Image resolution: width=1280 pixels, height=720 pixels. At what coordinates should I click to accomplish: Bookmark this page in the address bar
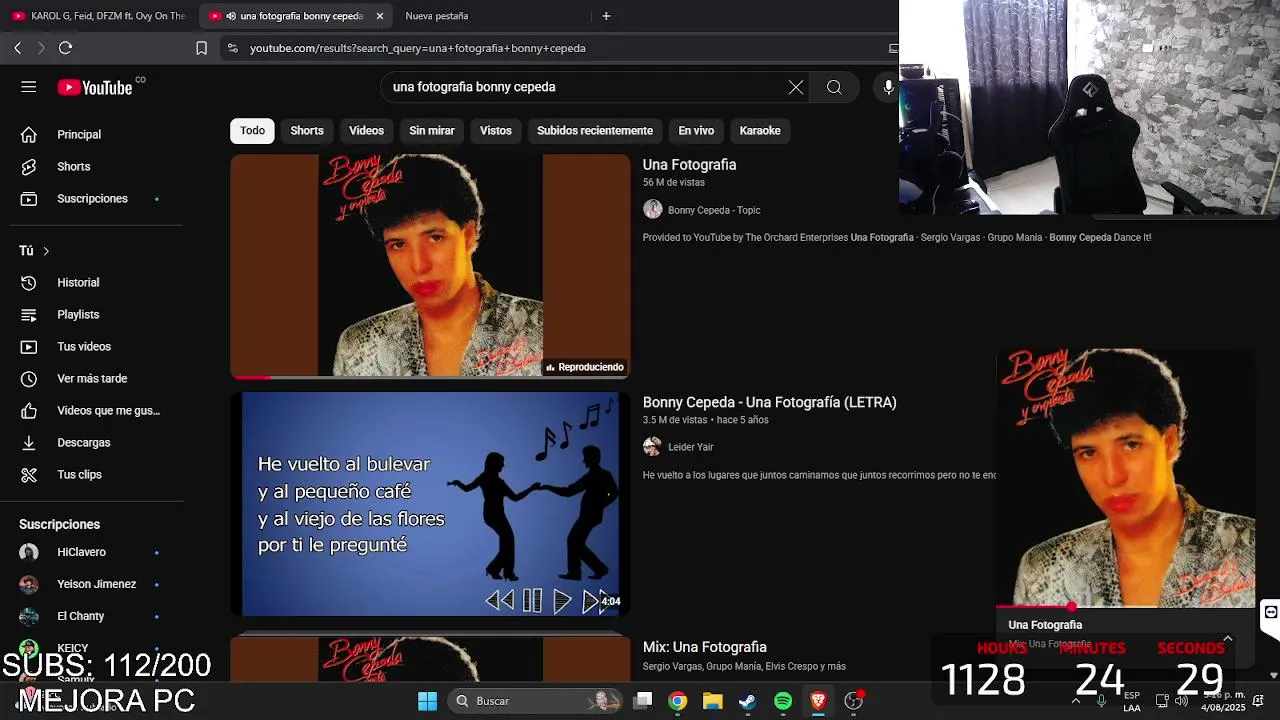pos(201,48)
